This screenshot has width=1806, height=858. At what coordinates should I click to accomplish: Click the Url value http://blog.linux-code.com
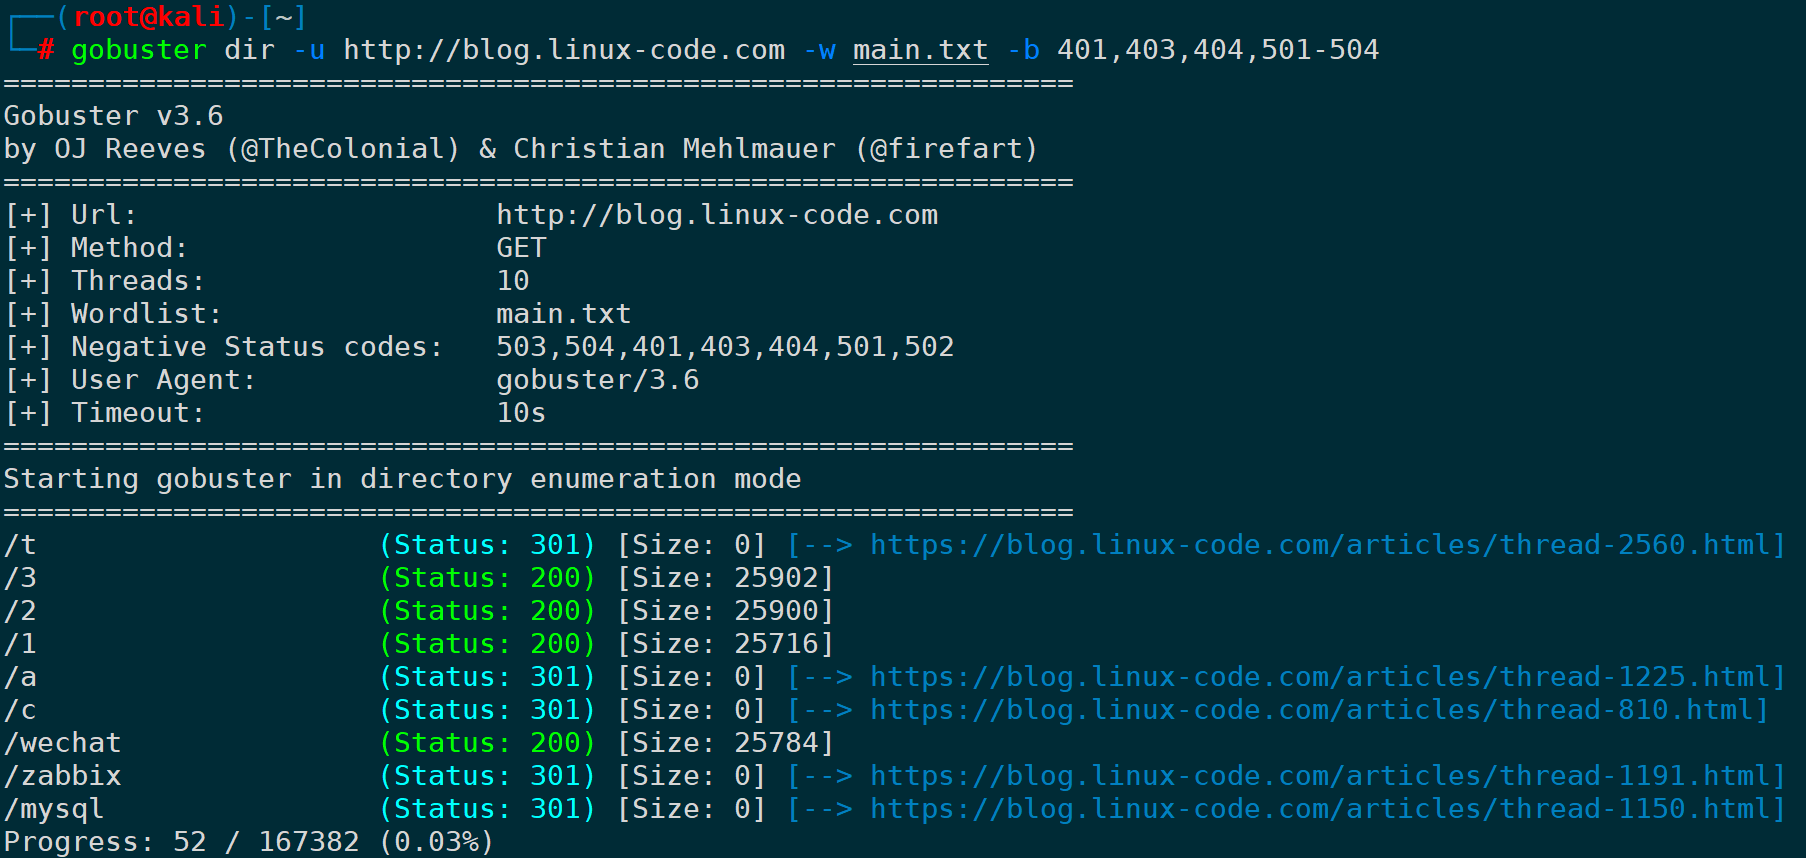click(717, 215)
